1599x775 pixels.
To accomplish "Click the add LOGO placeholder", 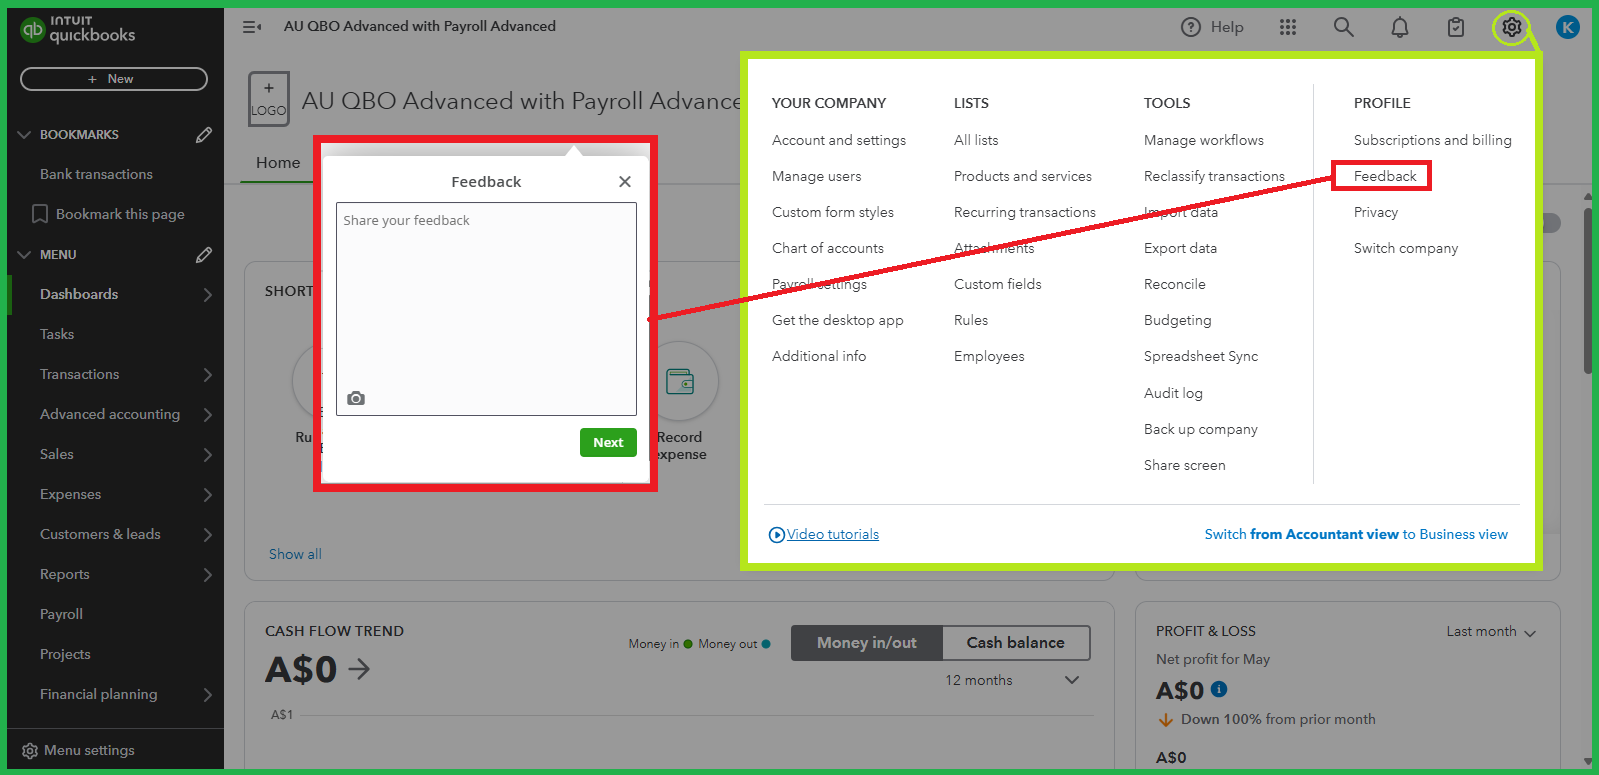I will pyautogui.click(x=268, y=99).
